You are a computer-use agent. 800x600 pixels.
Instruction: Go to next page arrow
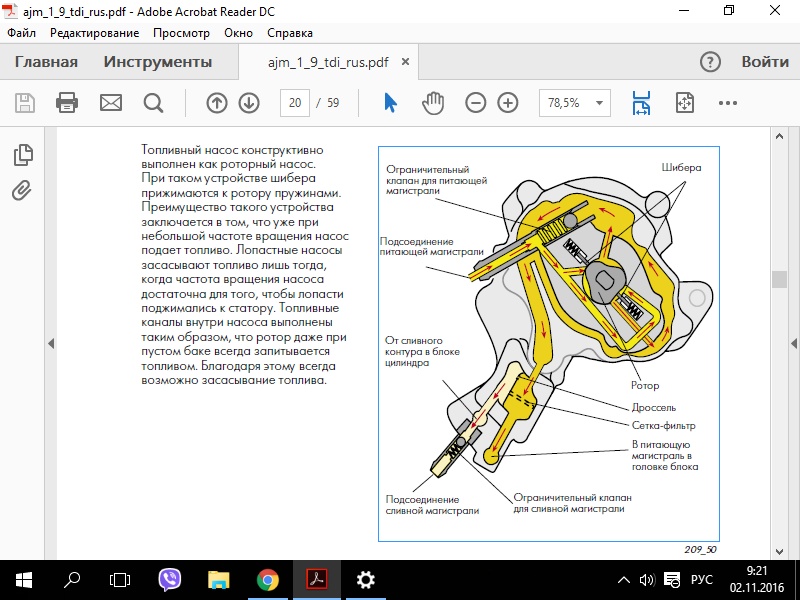click(249, 103)
